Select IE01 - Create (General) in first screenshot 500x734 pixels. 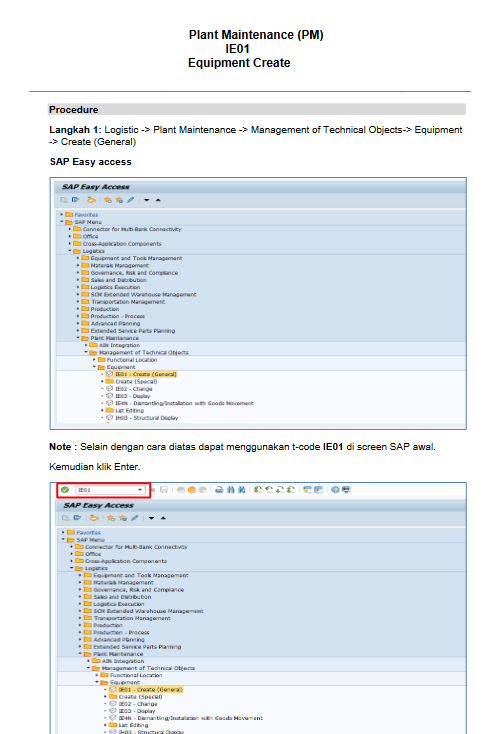(146, 374)
